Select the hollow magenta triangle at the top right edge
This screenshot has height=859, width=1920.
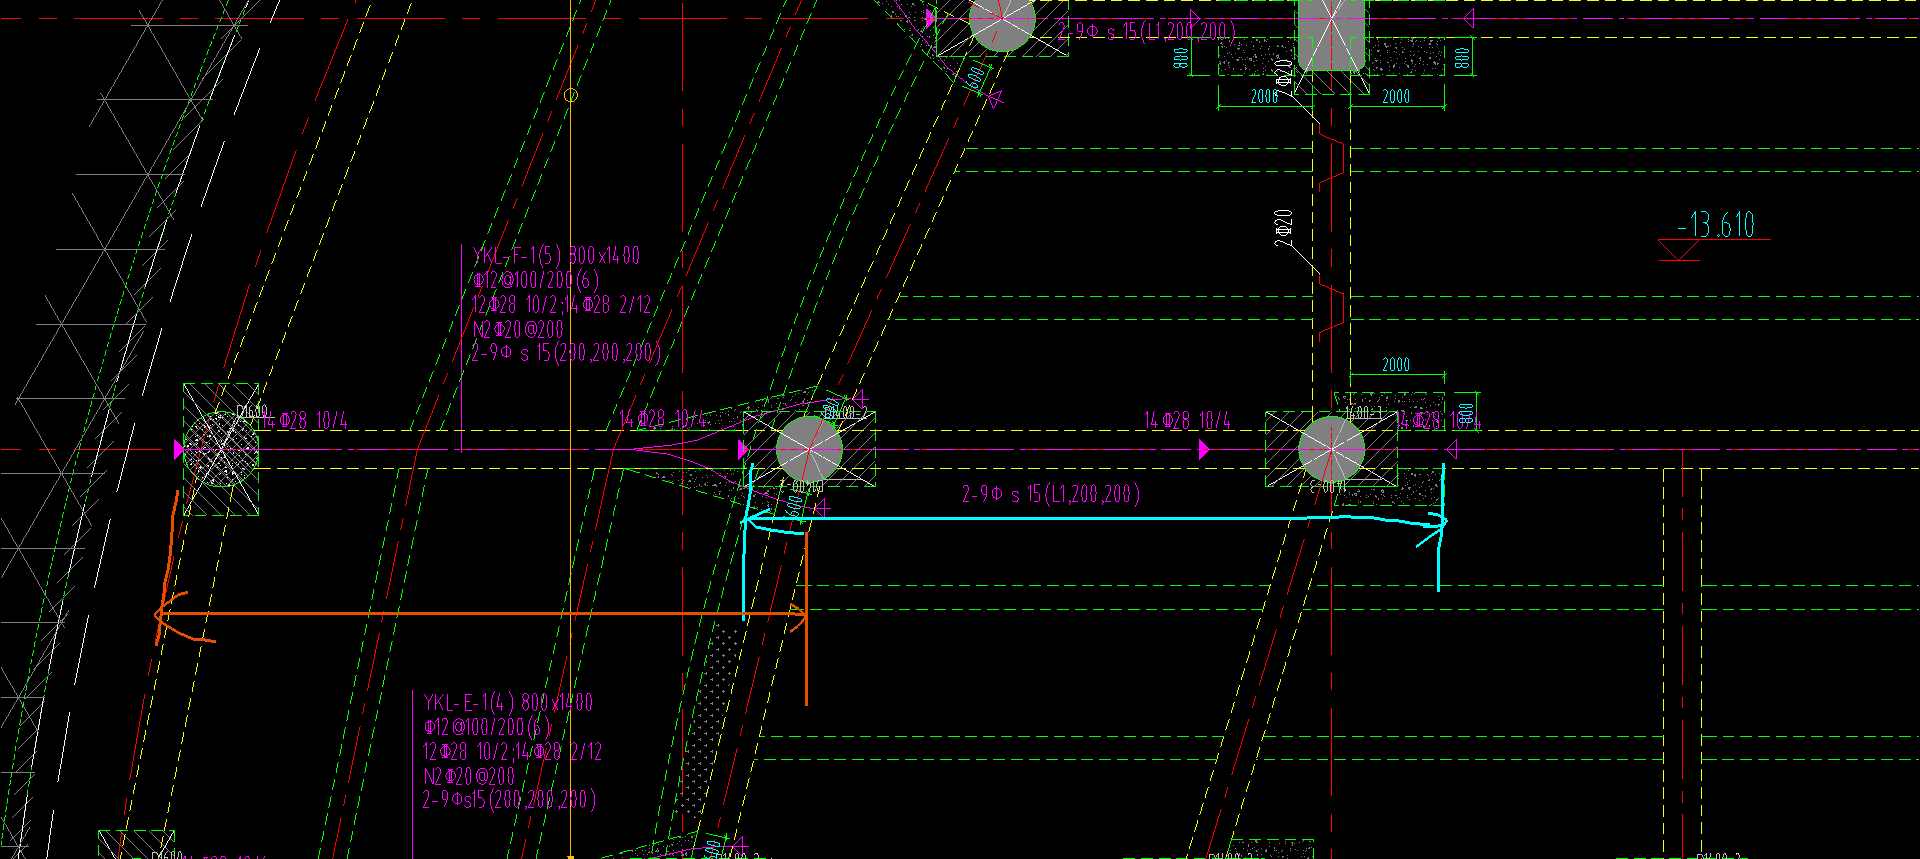pos(1468,18)
